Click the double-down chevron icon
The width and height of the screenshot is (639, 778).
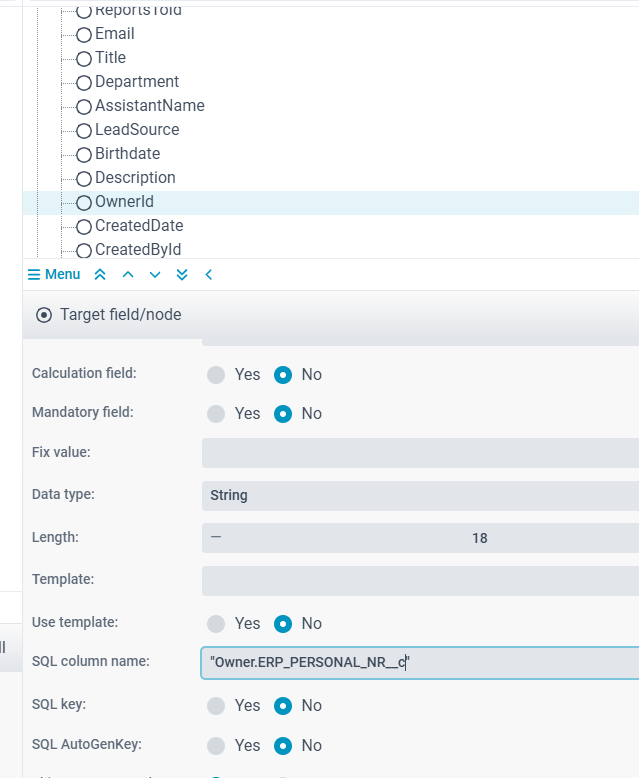[x=181, y=274]
